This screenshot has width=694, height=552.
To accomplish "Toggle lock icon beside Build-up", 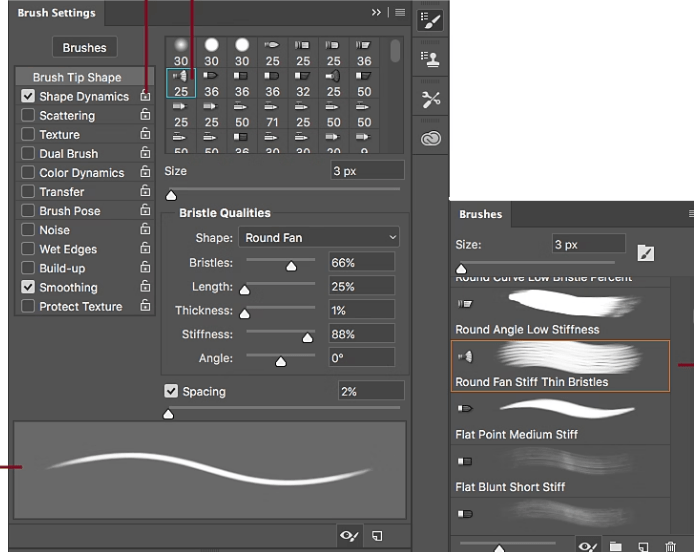I will [x=145, y=267].
